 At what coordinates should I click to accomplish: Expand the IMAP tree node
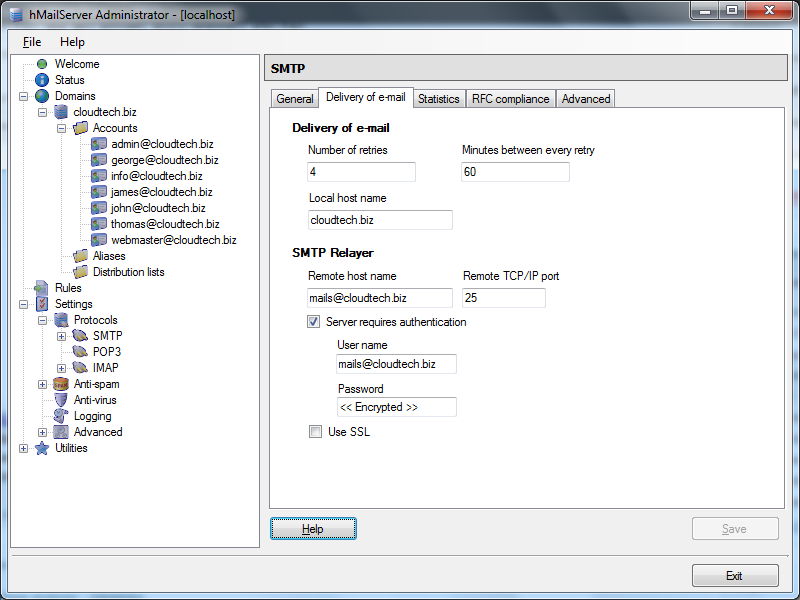click(x=61, y=368)
